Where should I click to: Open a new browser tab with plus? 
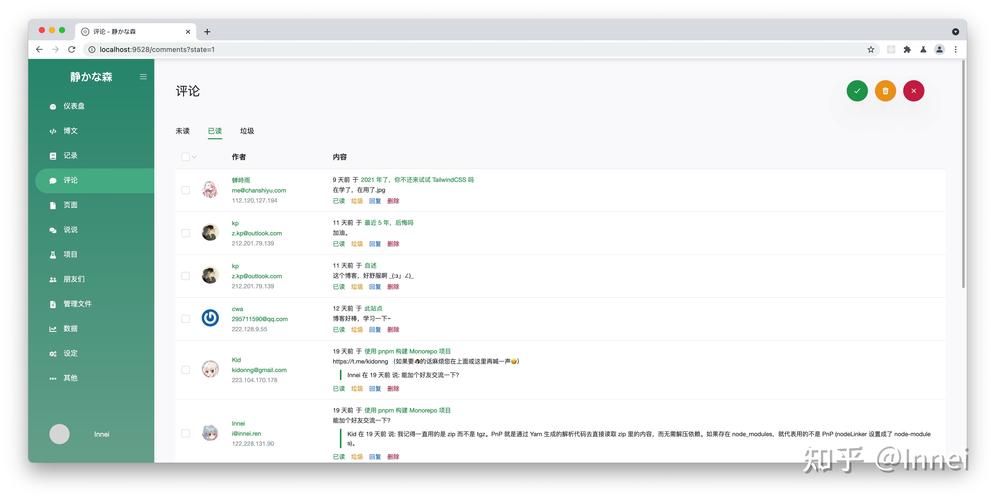coord(207,32)
